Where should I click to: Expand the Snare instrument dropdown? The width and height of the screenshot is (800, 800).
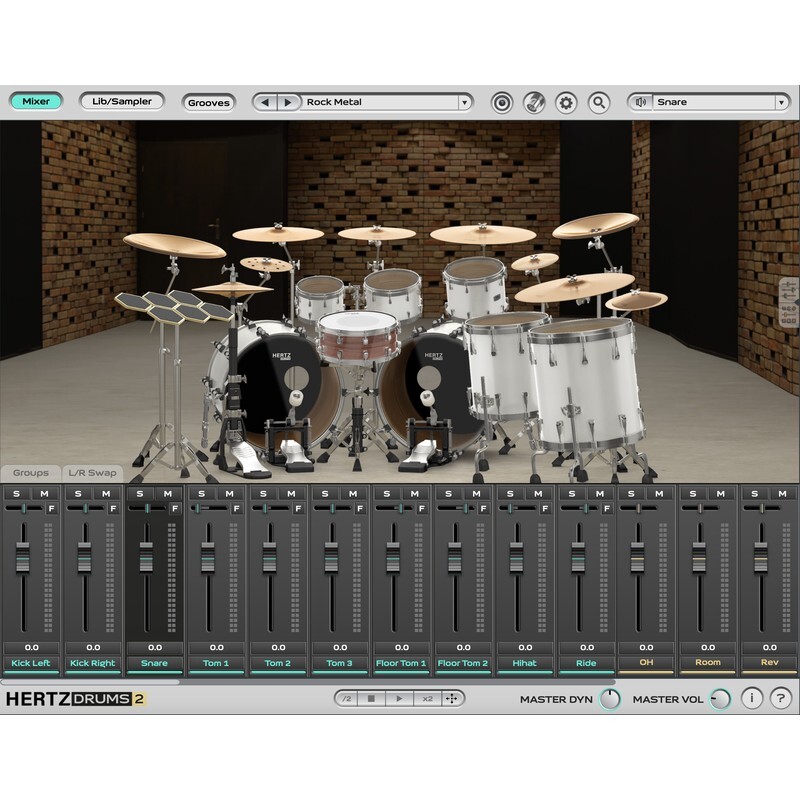781,102
